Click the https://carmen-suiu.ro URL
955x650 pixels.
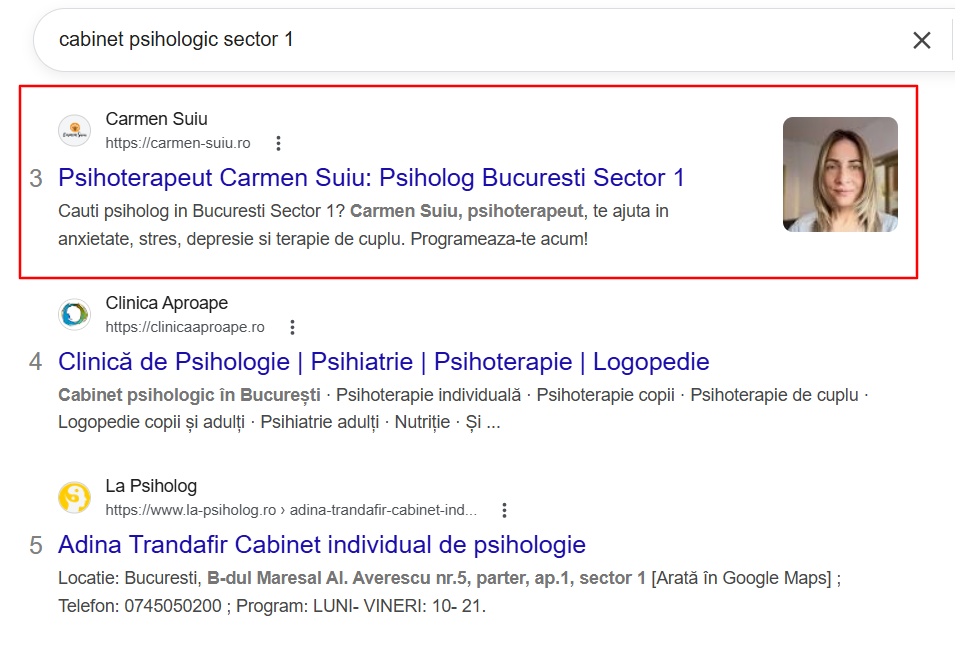click(x=178, y=143)
